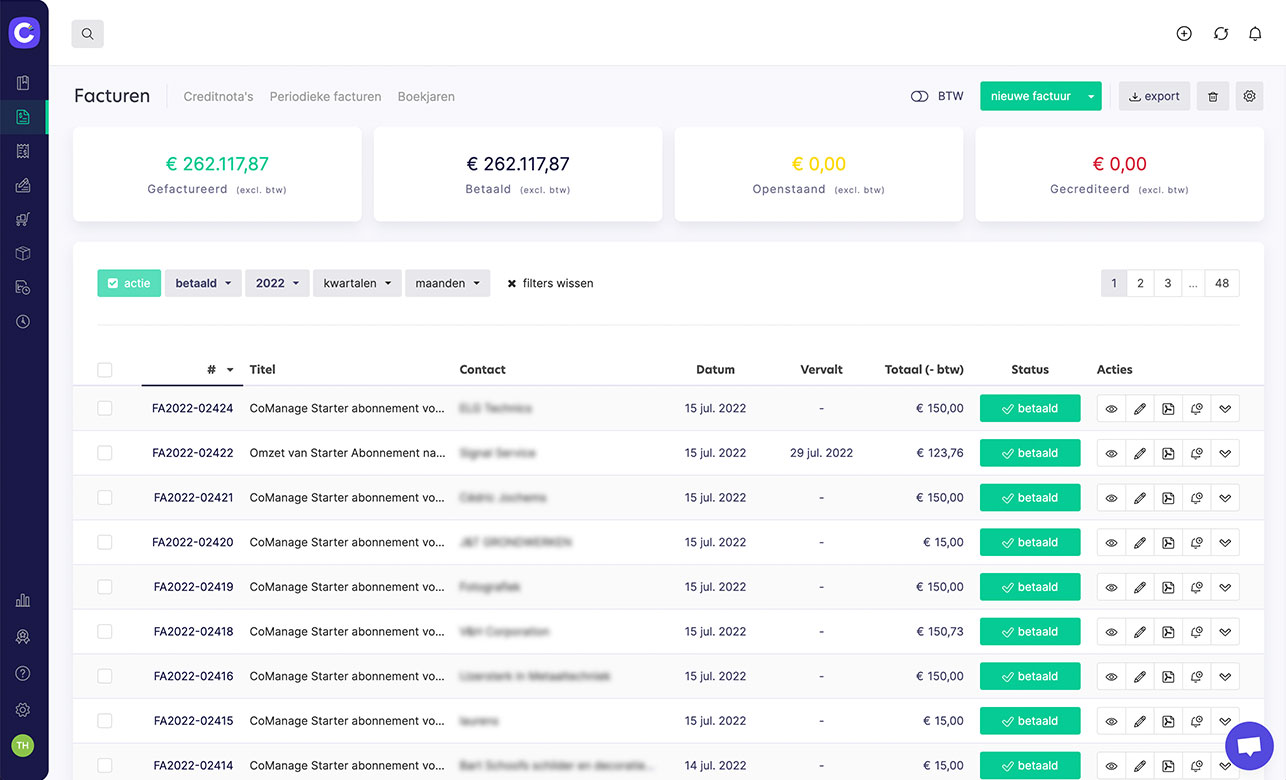Click the nieuwe factuur button
Screen dimensions: 1286x780
pyautogui.click(x=1030, y=96)
